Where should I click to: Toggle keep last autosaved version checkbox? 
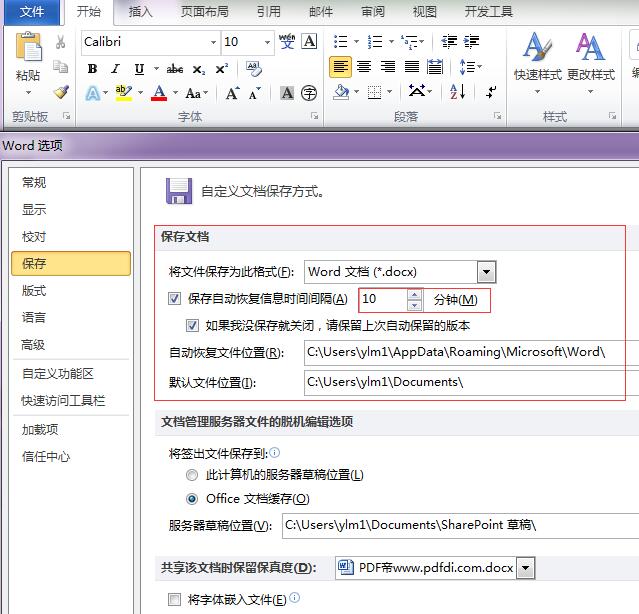click(192, 326)
